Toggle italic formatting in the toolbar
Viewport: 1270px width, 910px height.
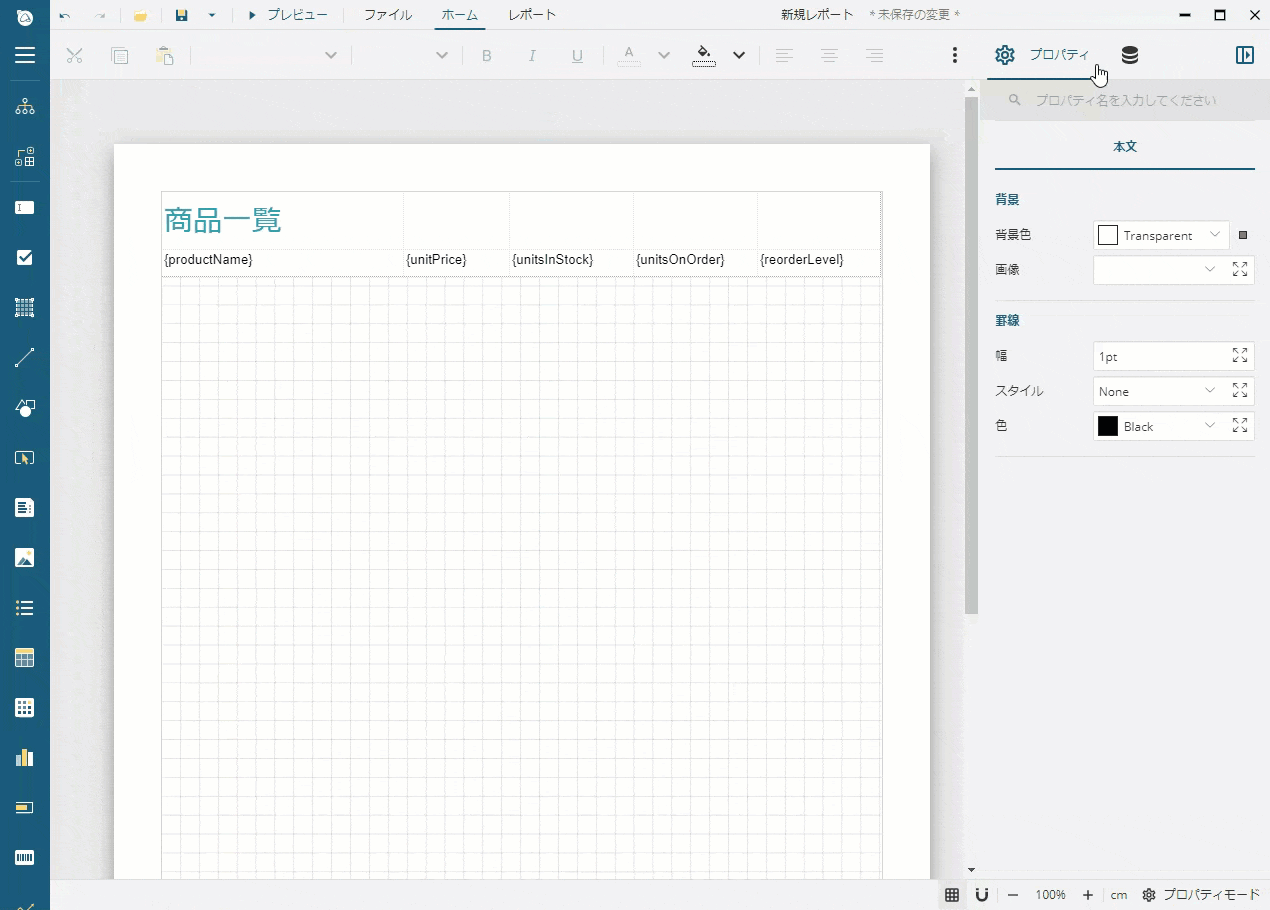[x=533, y=55]
